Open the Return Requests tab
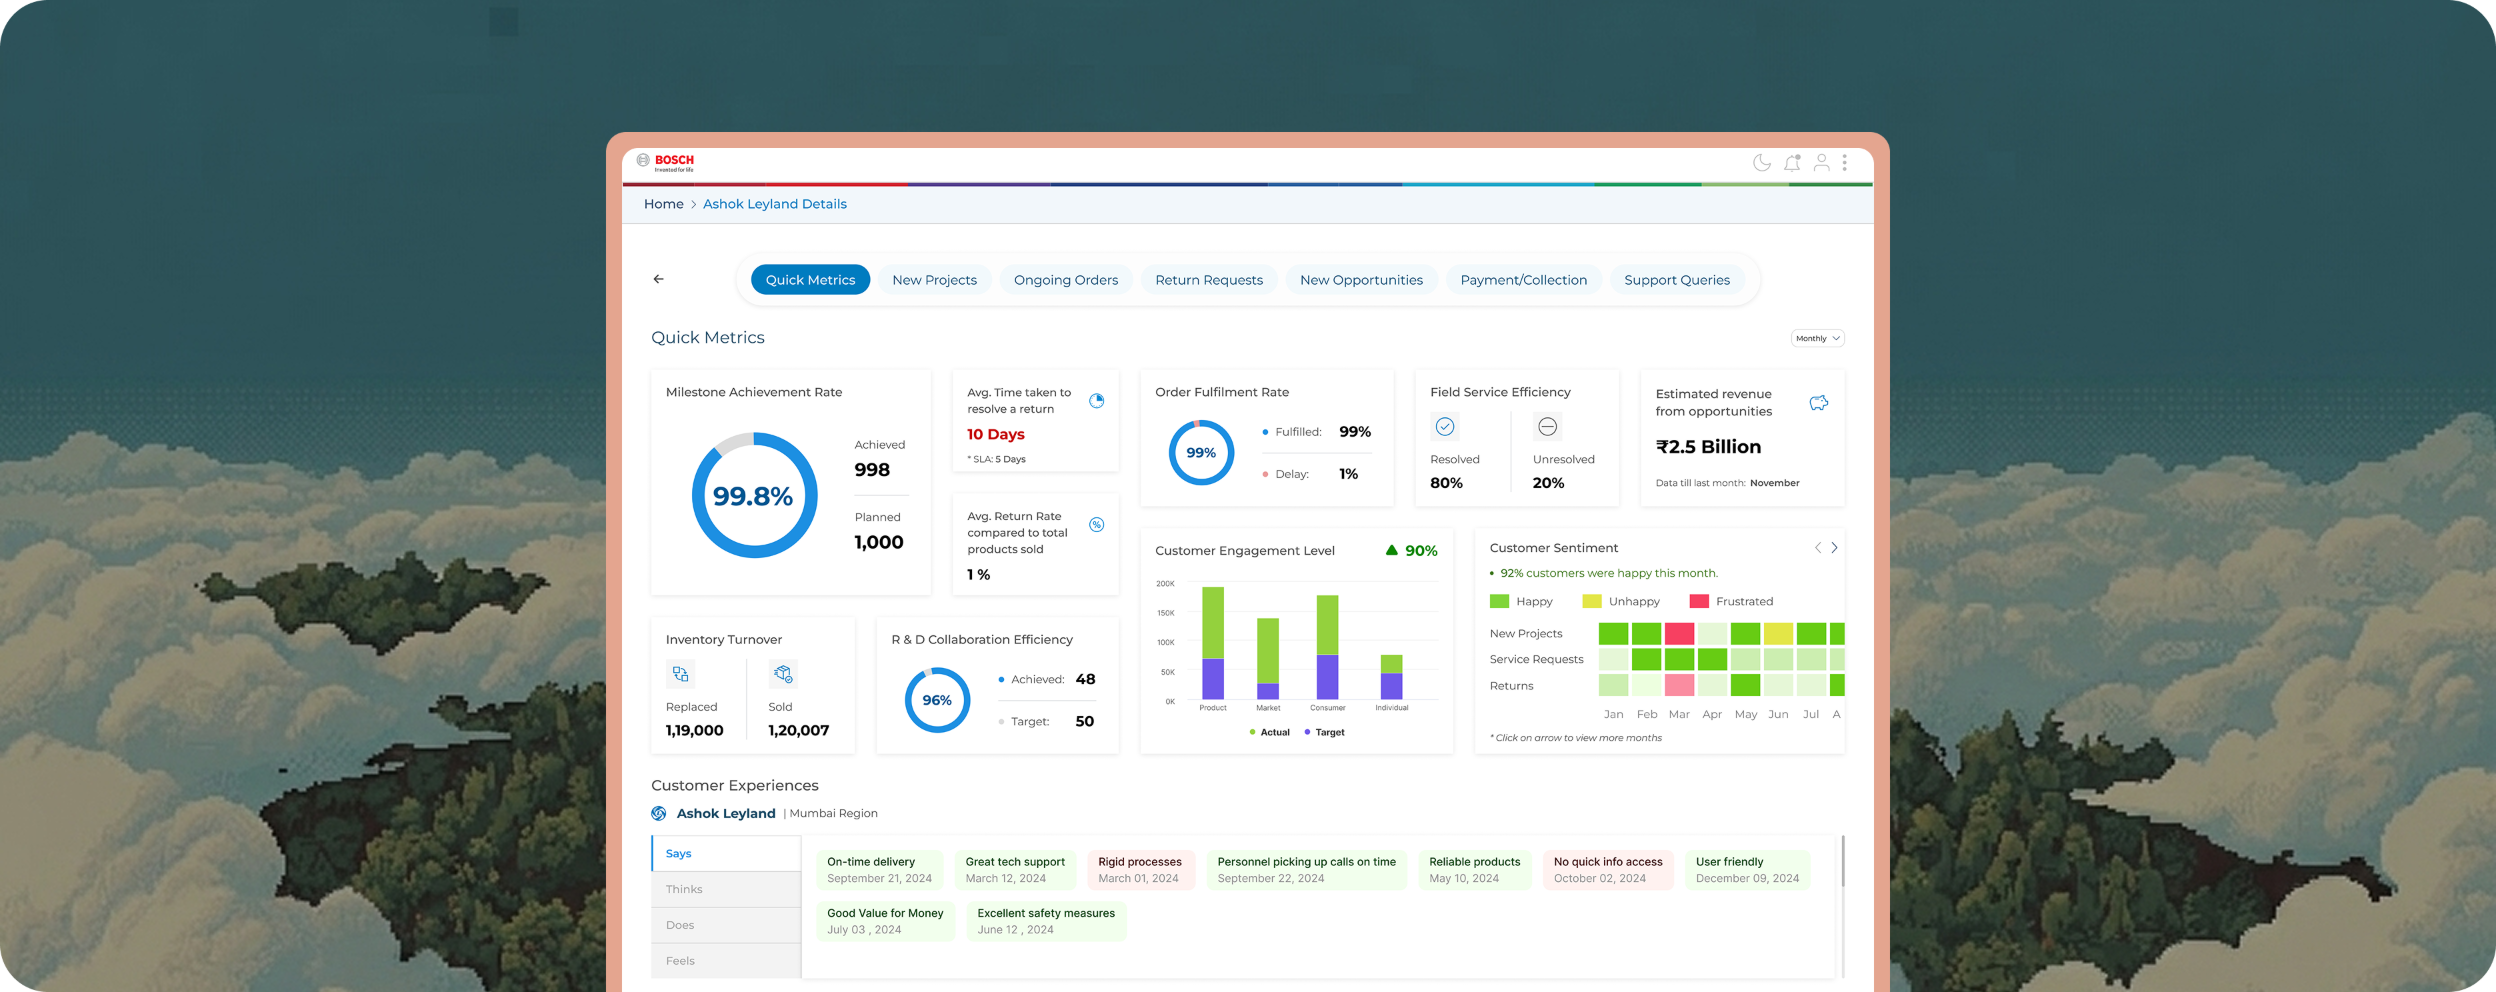The height and width of the screenshot is (992, 2496). tap(1208, 280)
